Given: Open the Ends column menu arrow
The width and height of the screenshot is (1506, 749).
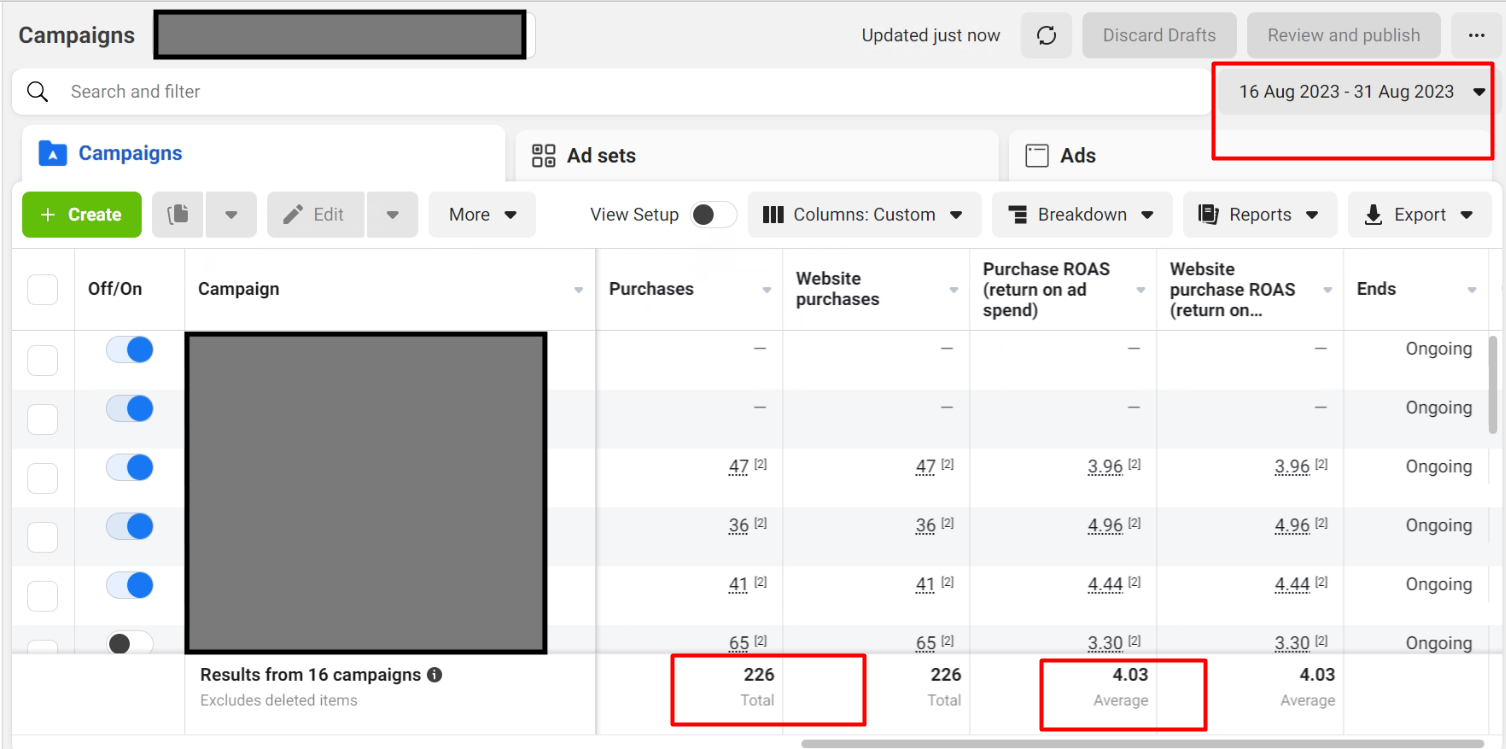Looking at the screenshot, I should coord(1472,290).
